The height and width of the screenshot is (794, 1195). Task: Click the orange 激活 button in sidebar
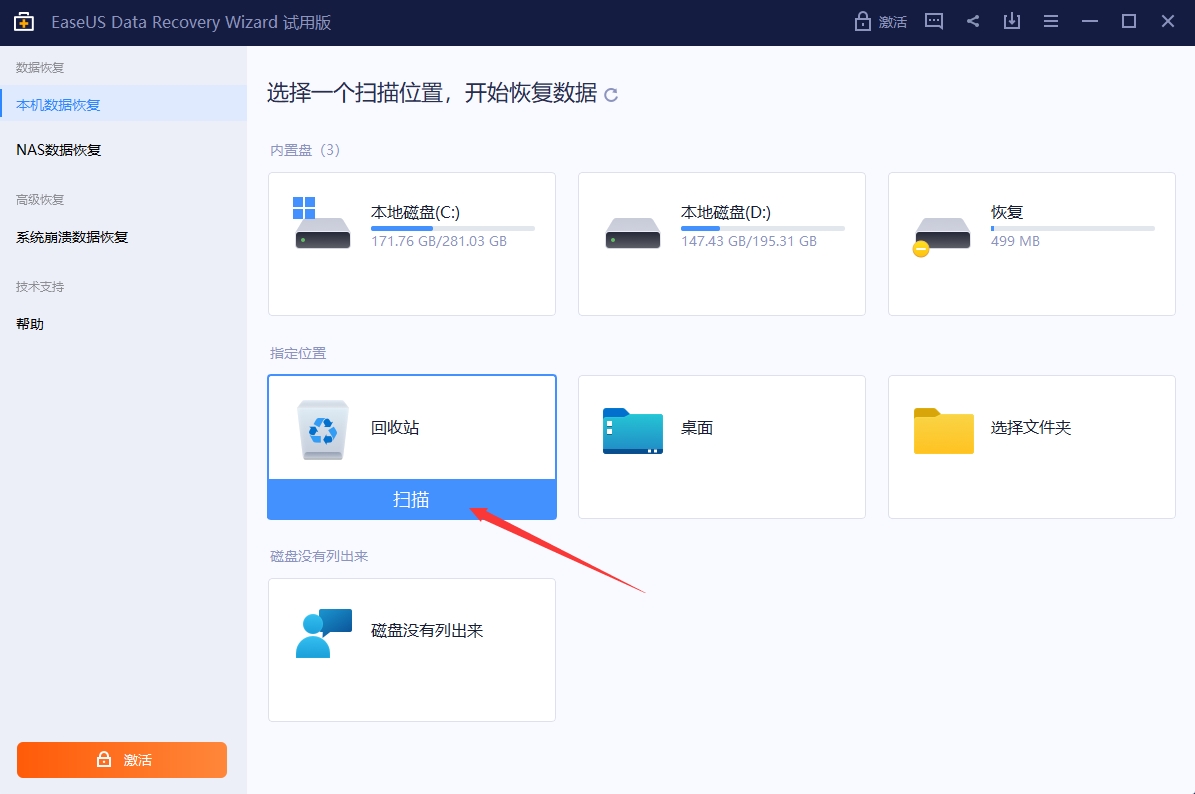pos(122,760)
